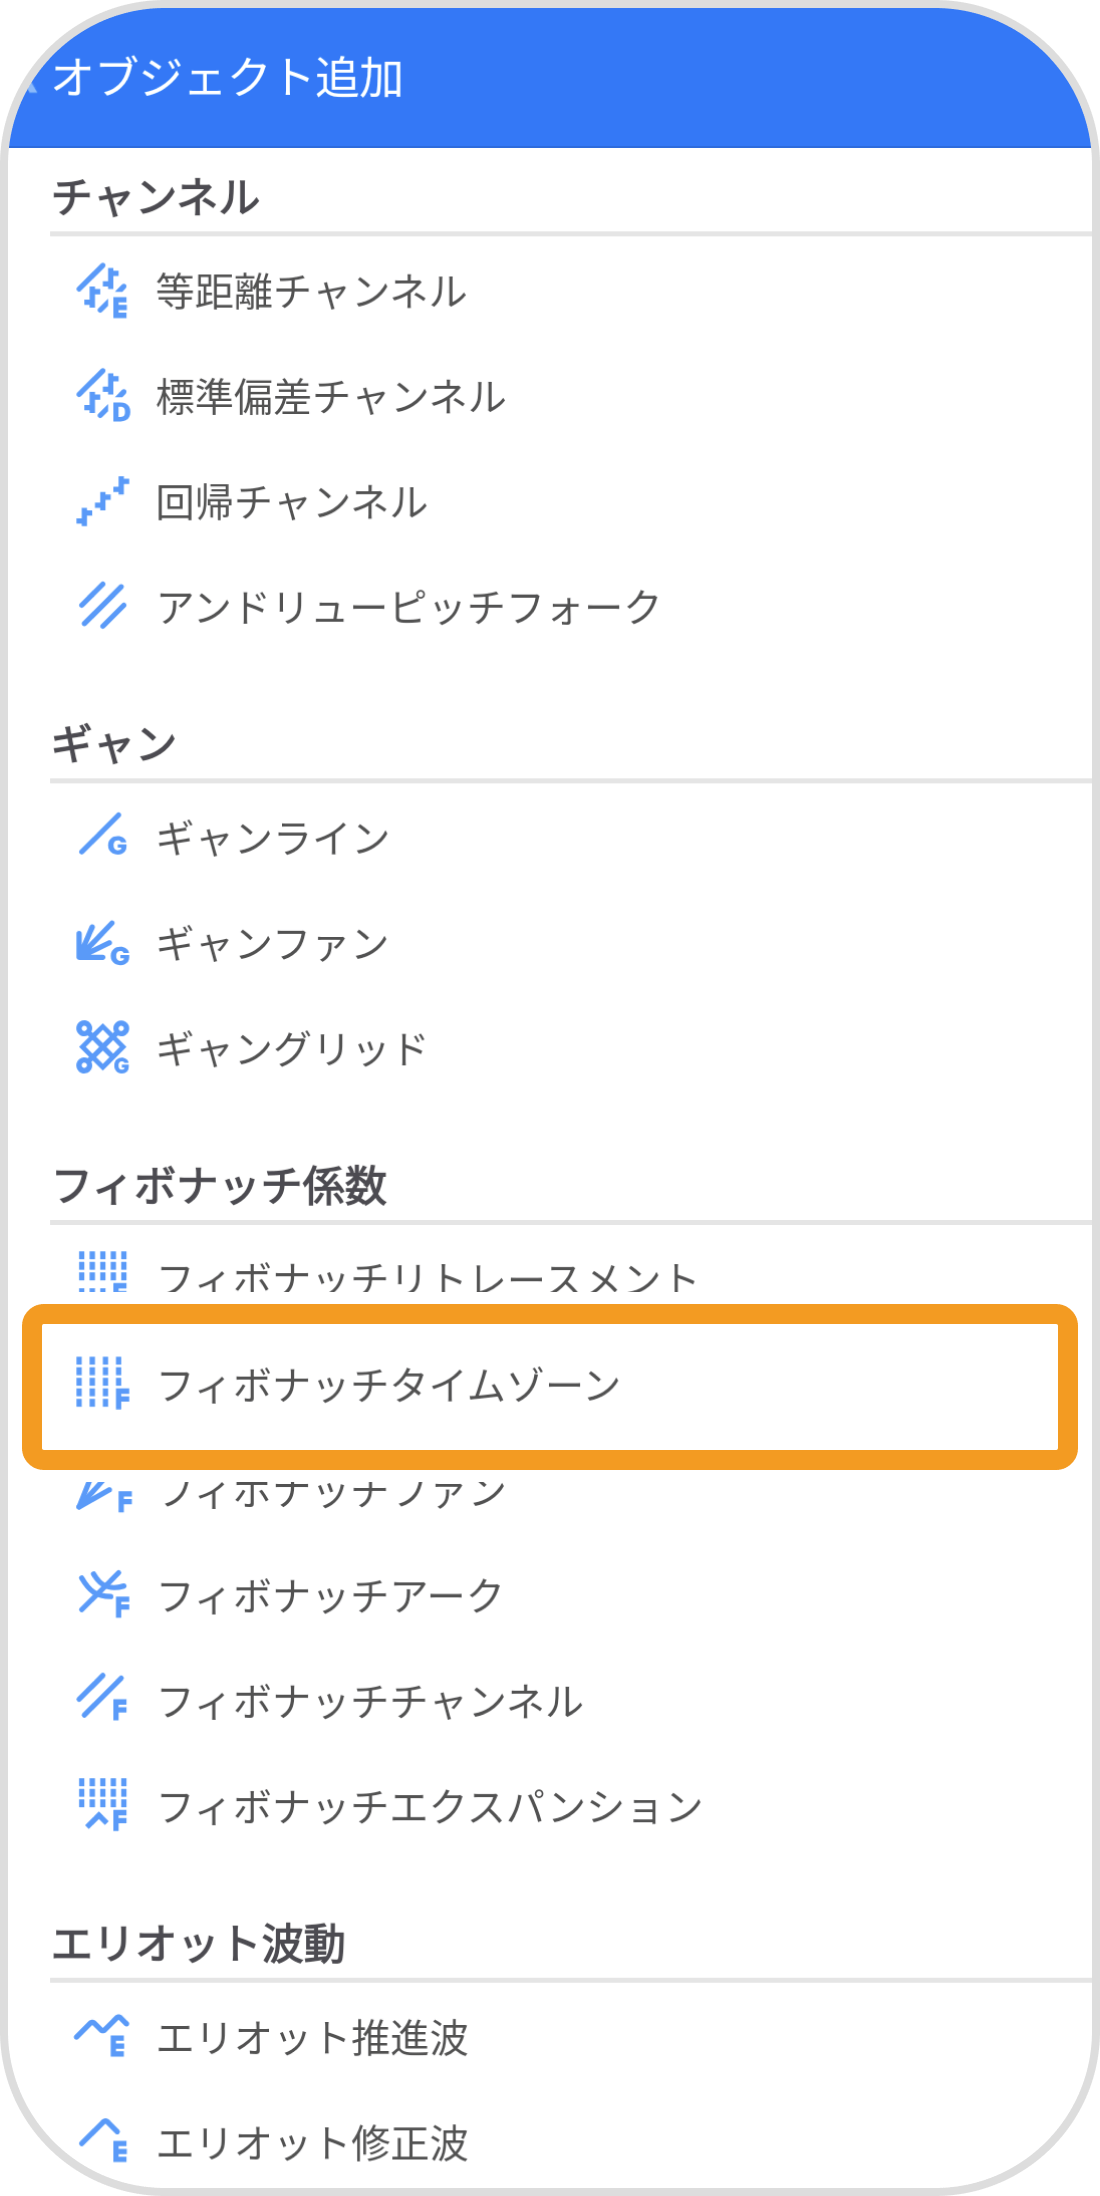Click the フィボナッチチャンネル parallel lines icon

pyautogui.click(x=103, y=1695)
